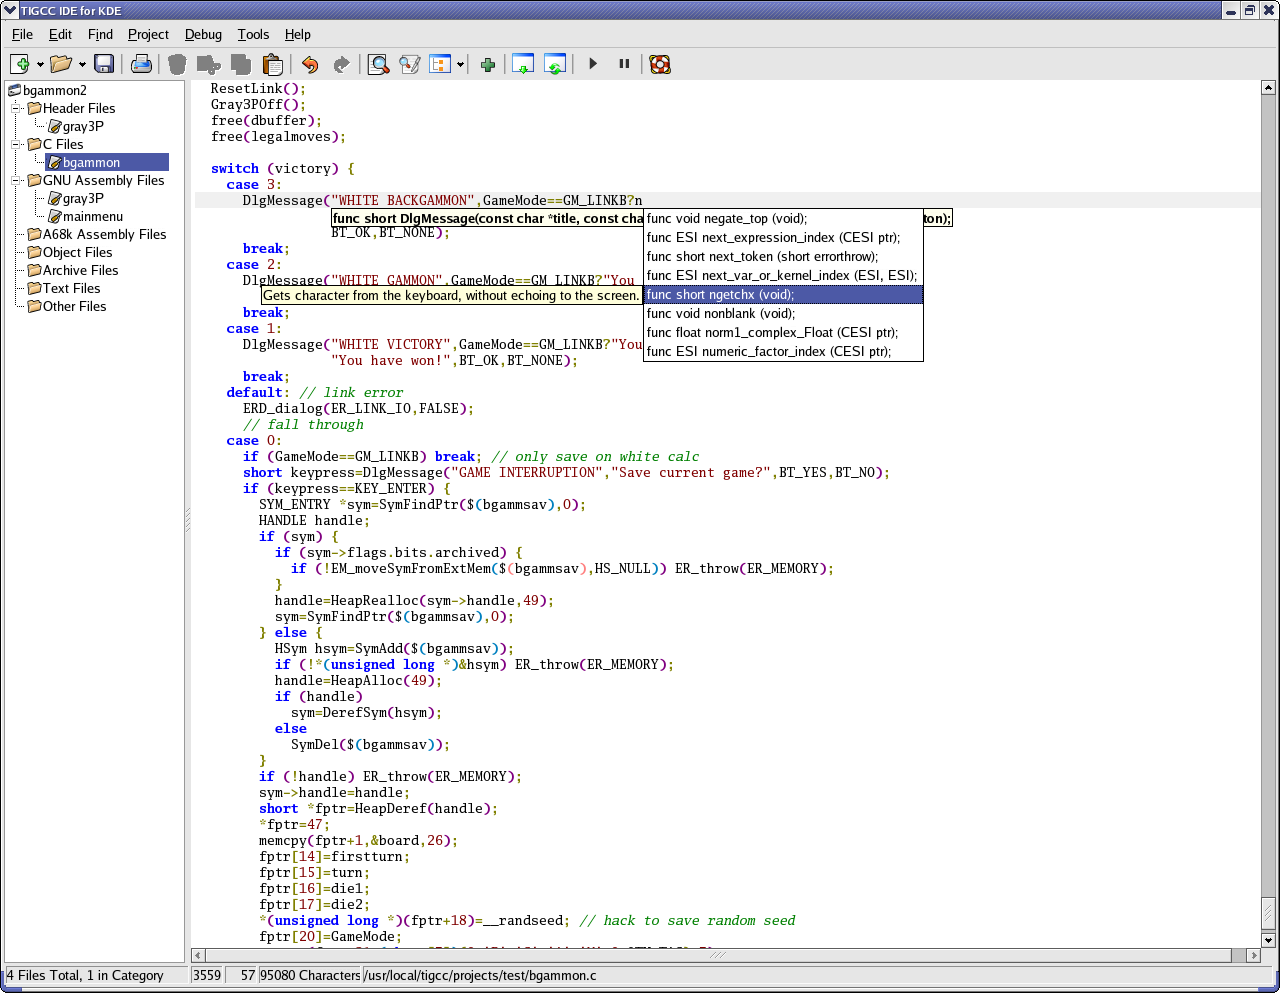Choose 'func void negate_top (void);' completion
The height and width of the screenshot is (993, 1280).
(783, 218)
